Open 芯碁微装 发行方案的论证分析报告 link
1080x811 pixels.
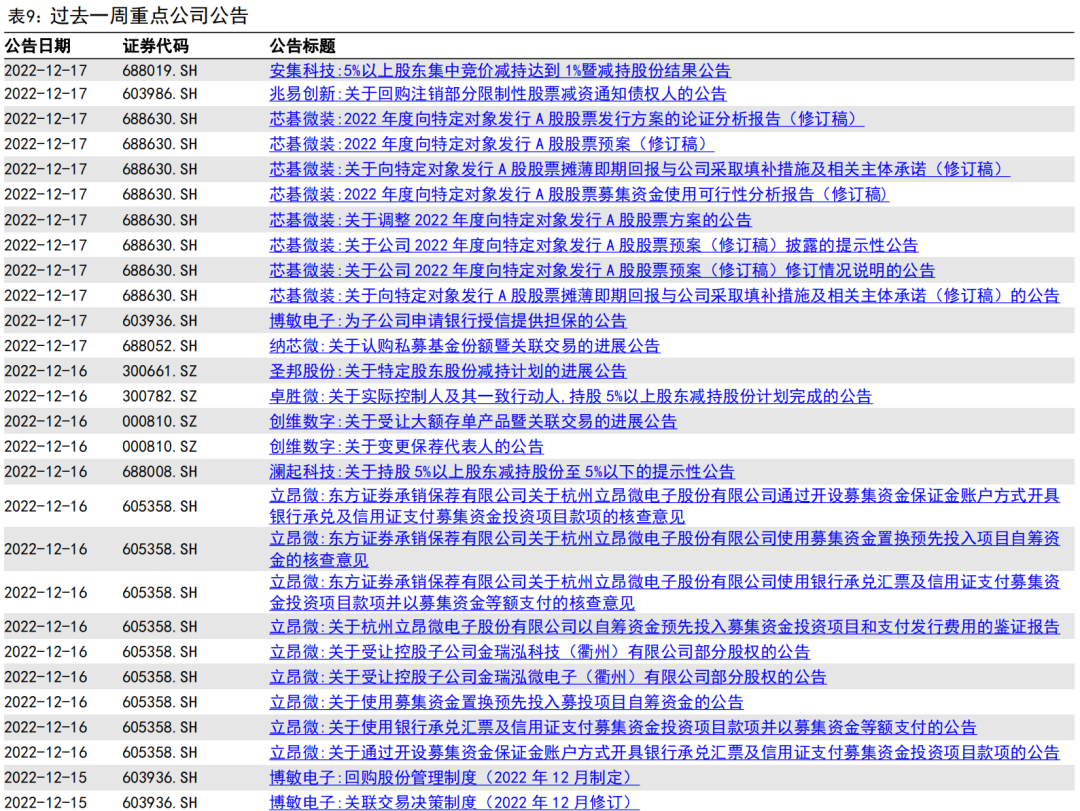pyautogui.click(x=566, y=119)
